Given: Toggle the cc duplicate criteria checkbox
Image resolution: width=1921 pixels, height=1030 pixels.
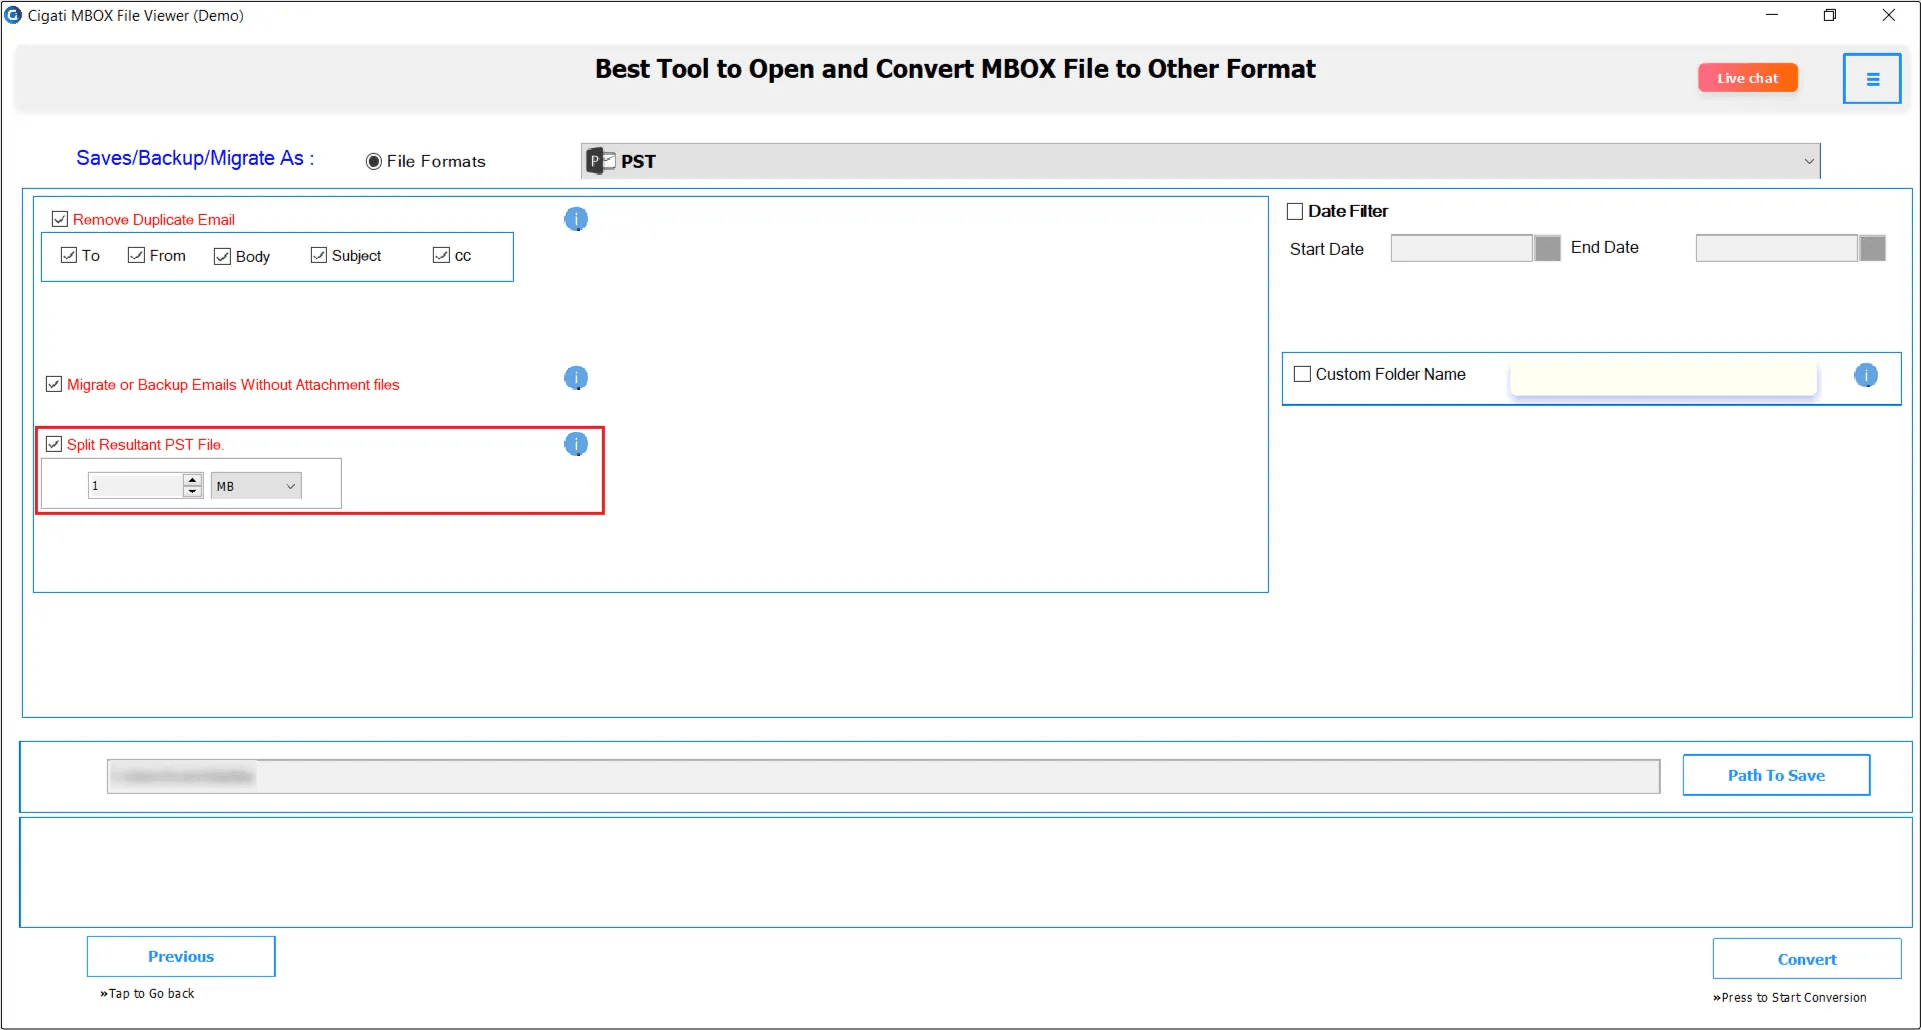Looking at the screenshot, I should click(x=441, y=255).
